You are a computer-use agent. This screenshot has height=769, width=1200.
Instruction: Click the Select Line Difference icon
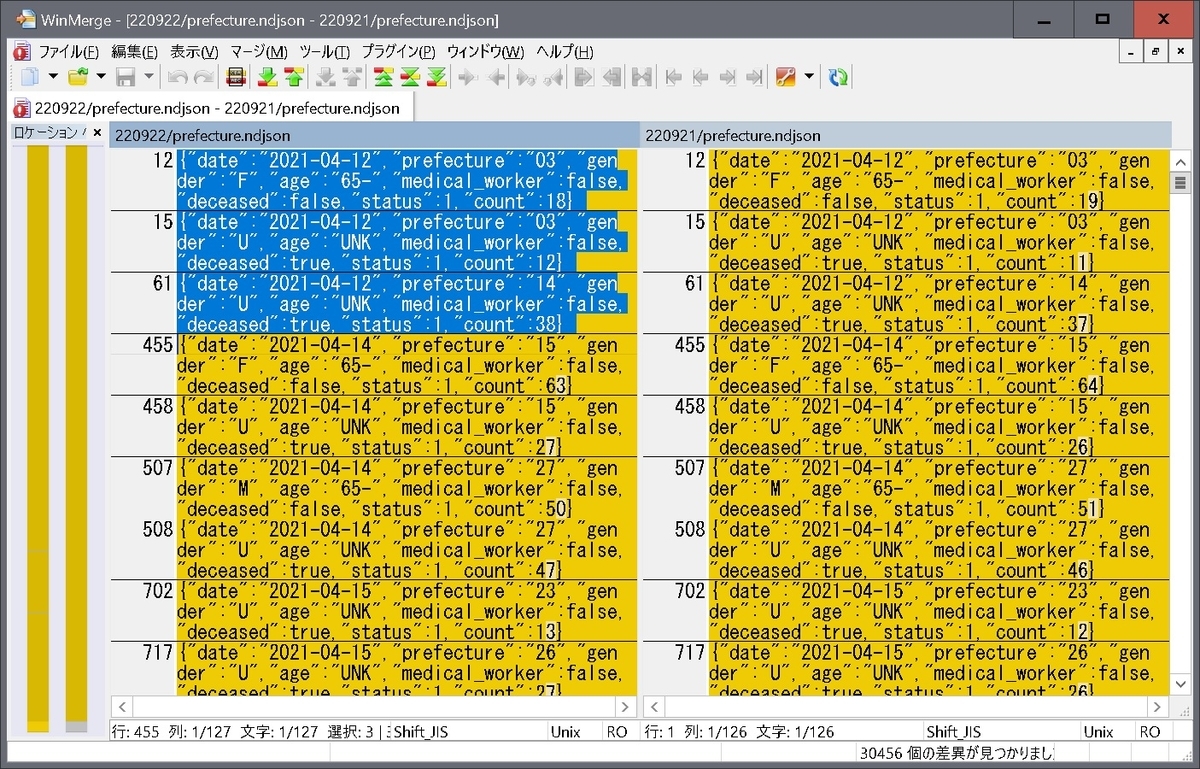[x=236, y=77]
